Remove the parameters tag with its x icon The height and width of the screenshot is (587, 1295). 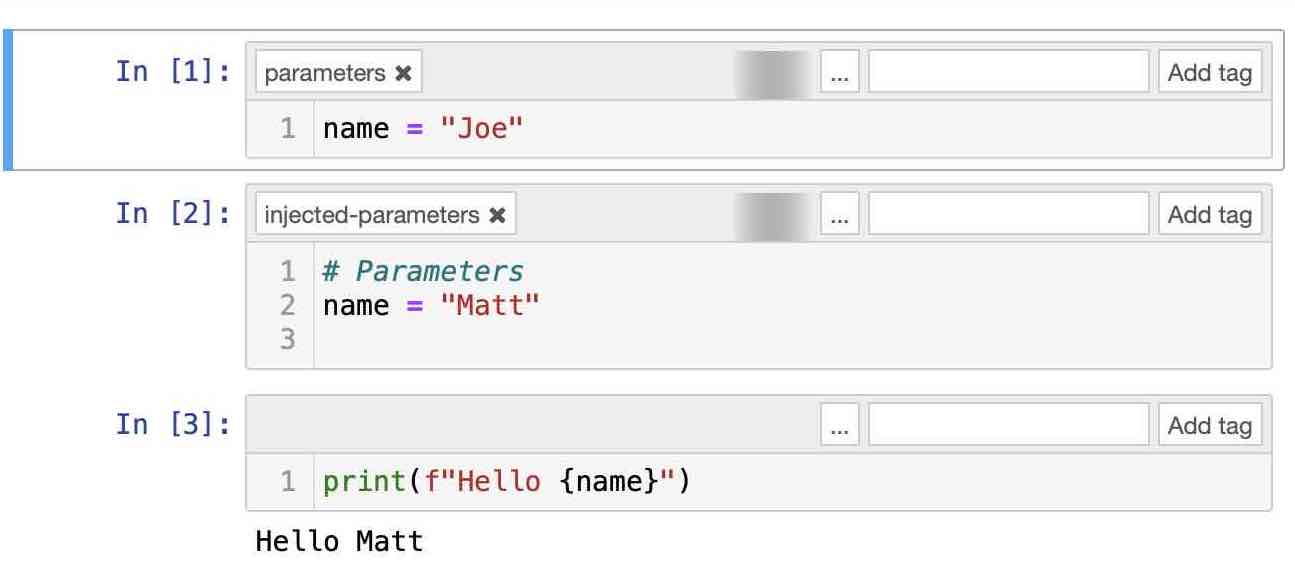coord(403,73)
